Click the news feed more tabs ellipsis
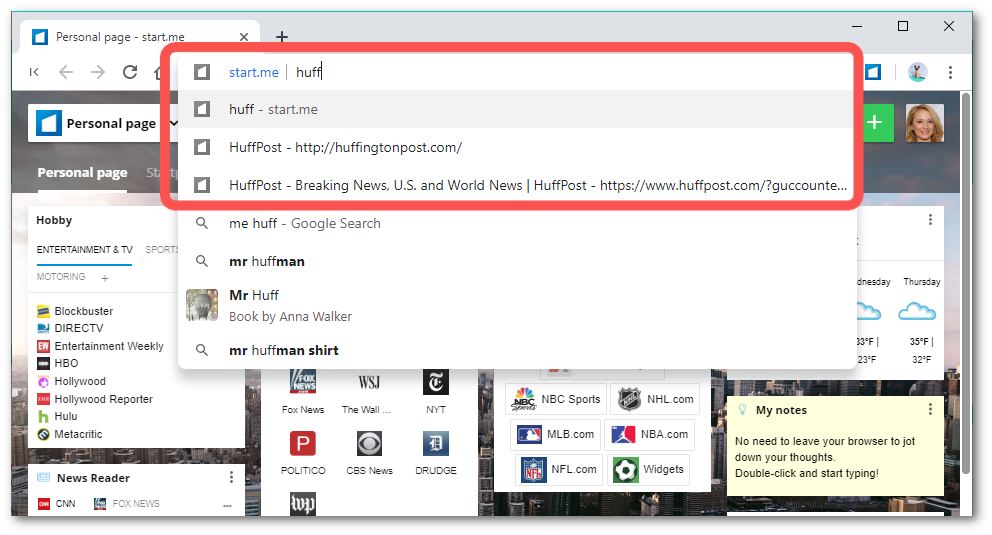 [227, 505]
